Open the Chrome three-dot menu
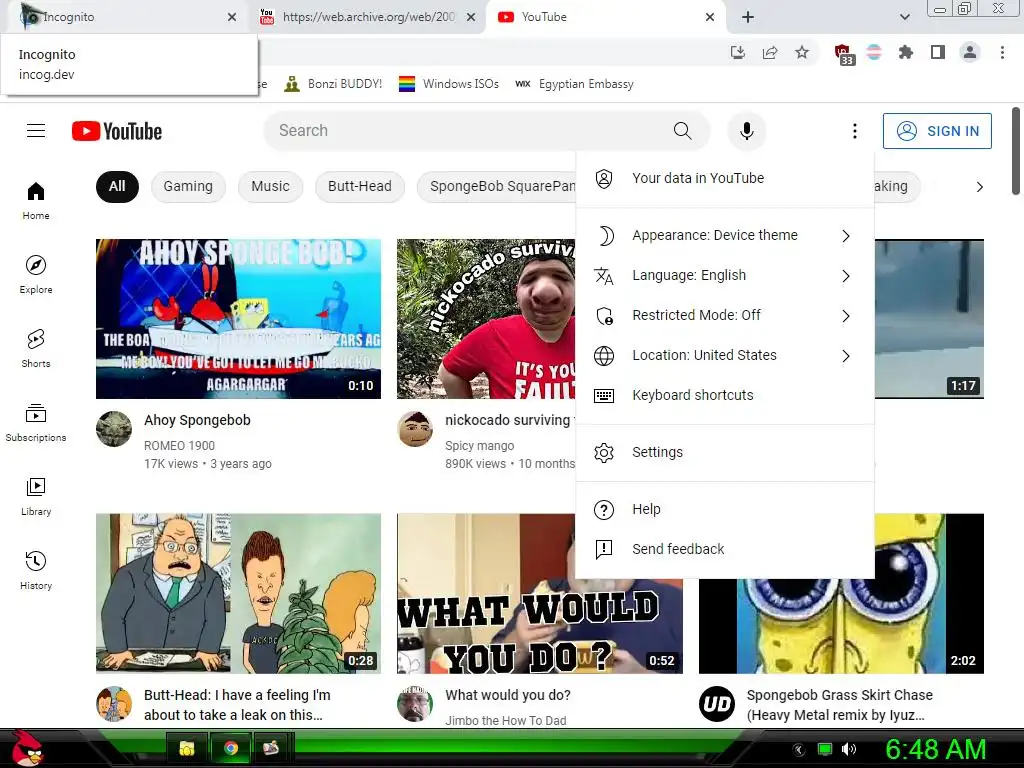 (1002, 52)
